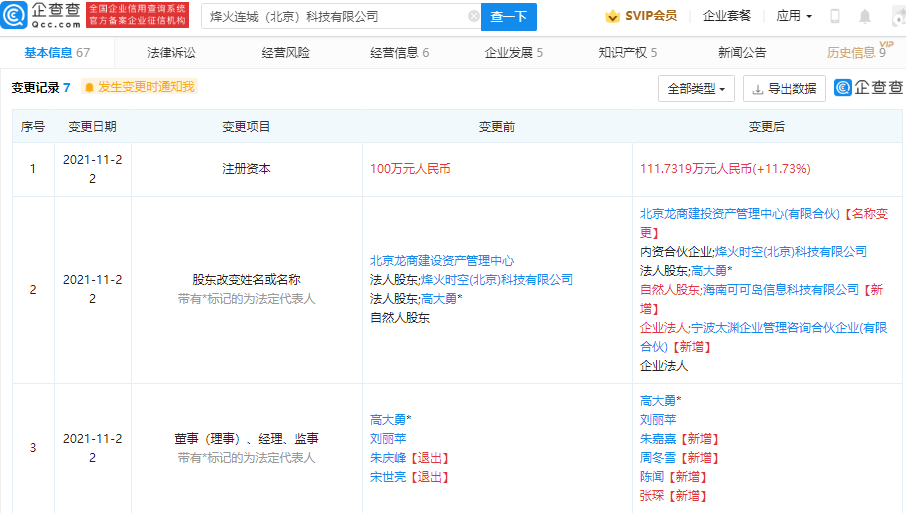
Task: Switch to the 经营风险 tab
Action: [x=285, y=53]
